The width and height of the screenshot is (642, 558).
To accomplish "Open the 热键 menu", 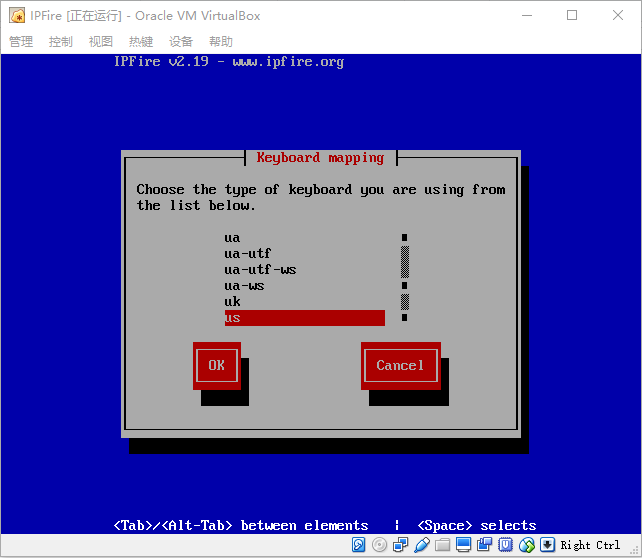I will tap(141, 41).
